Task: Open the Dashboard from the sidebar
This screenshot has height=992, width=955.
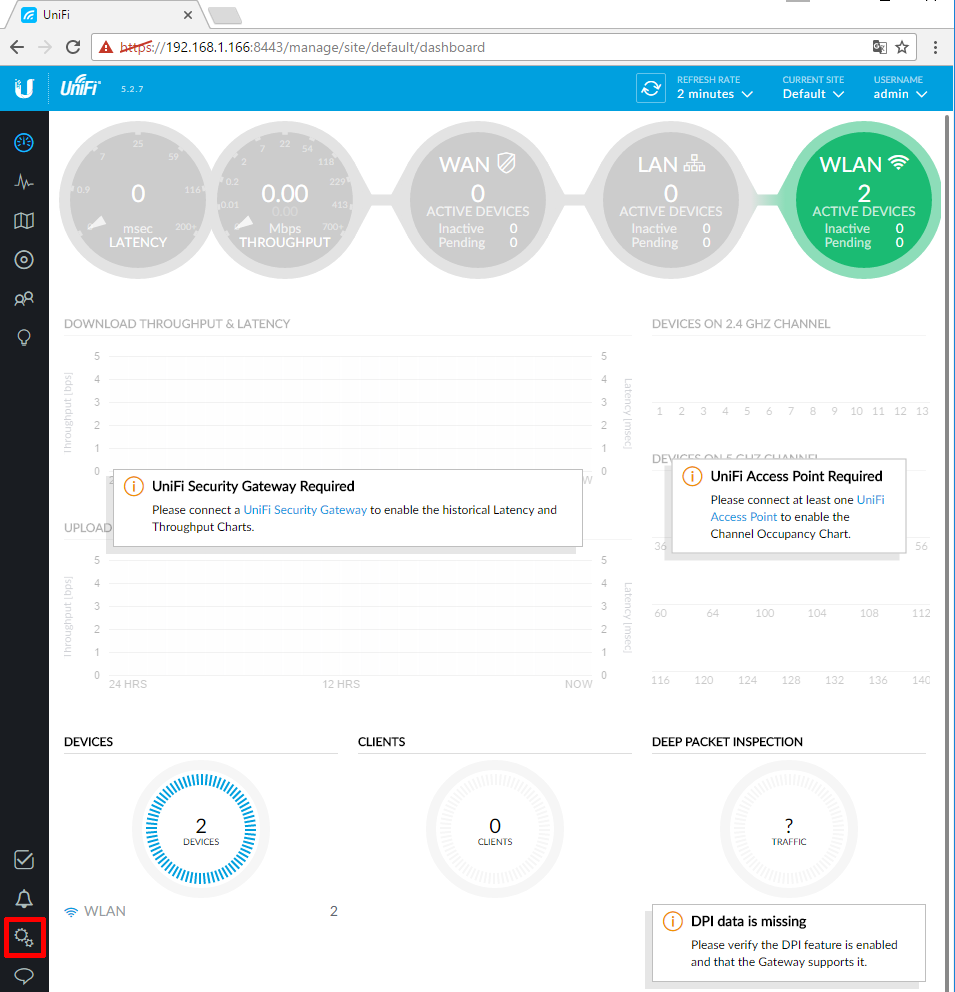Action: (24, 142)
